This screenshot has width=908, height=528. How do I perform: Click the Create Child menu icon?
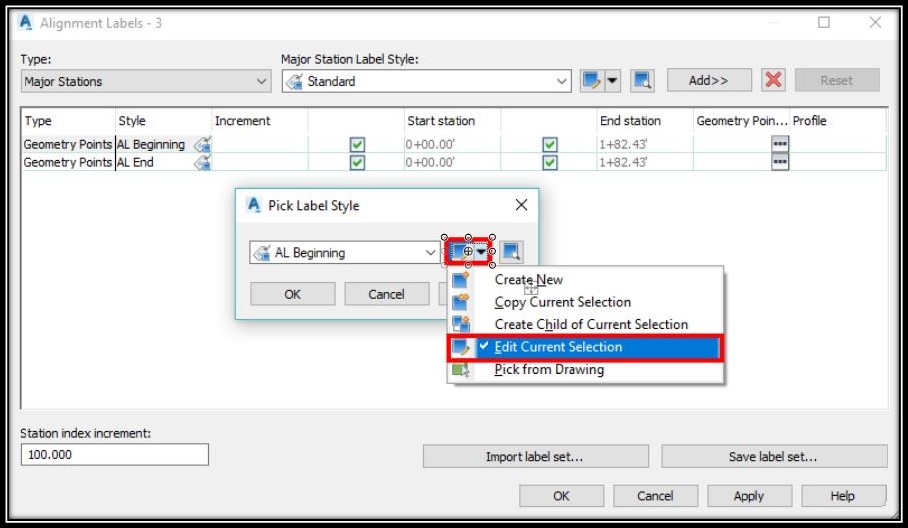point(461,324)
